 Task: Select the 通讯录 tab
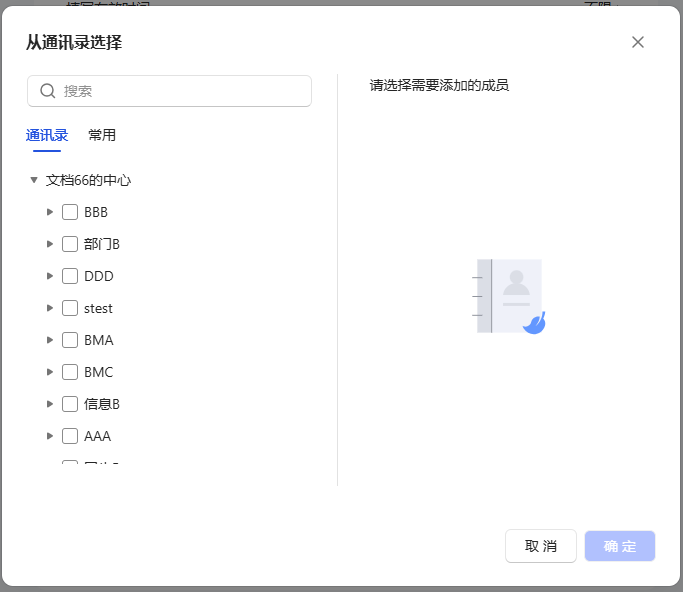47,135
